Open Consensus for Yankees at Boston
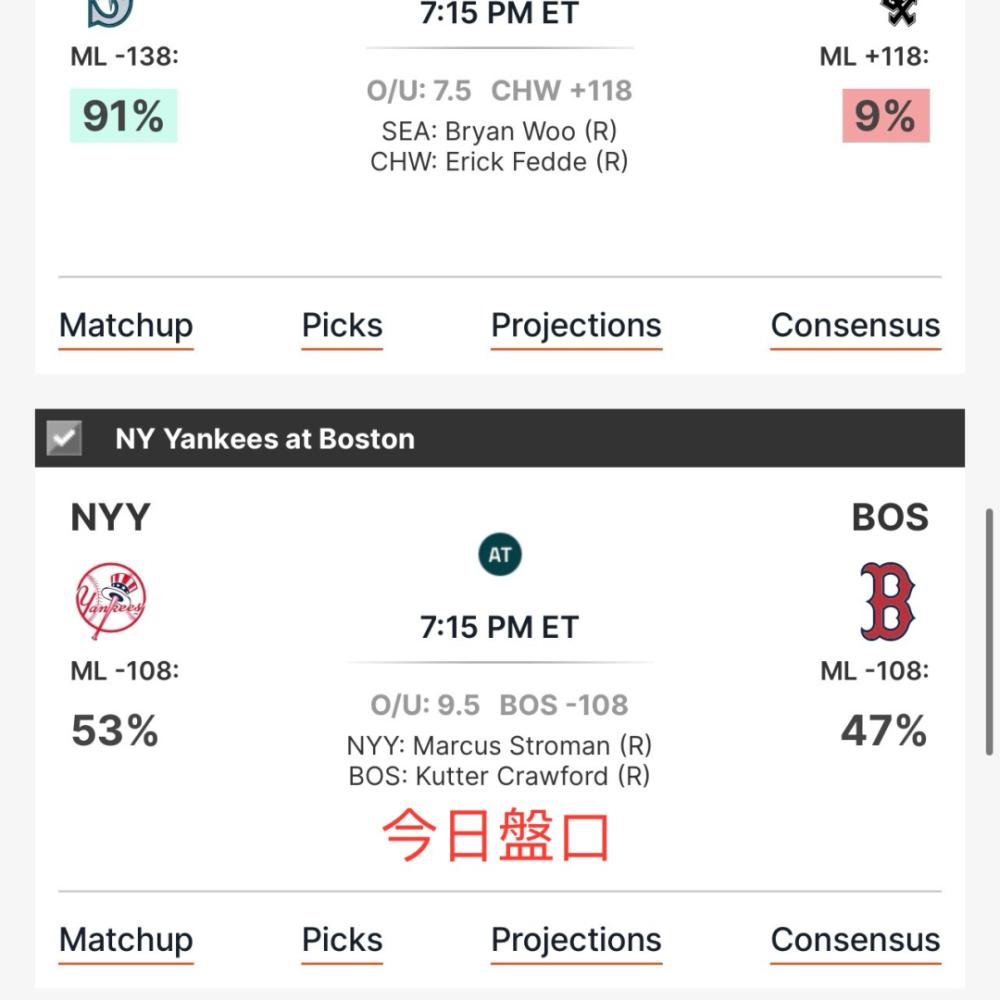This screenshot has width=1000, height=1000. (x=855, y=940)
